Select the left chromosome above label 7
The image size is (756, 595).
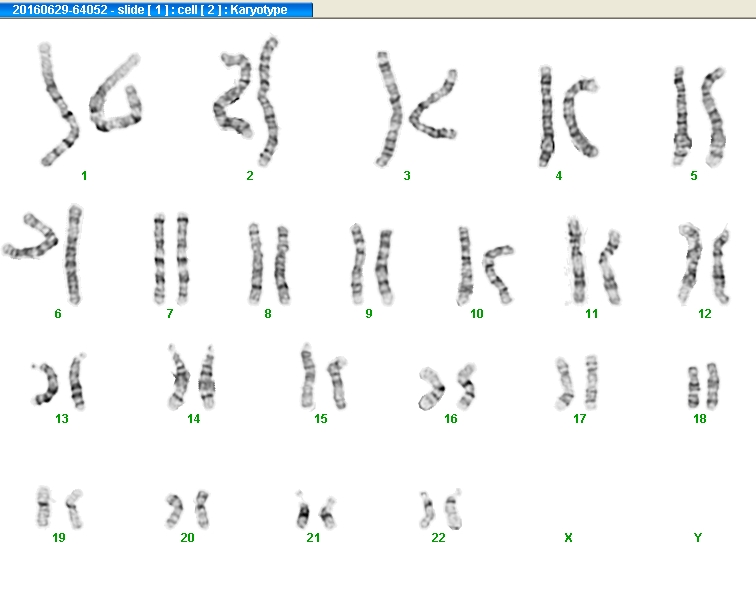[x=159, y=258]
